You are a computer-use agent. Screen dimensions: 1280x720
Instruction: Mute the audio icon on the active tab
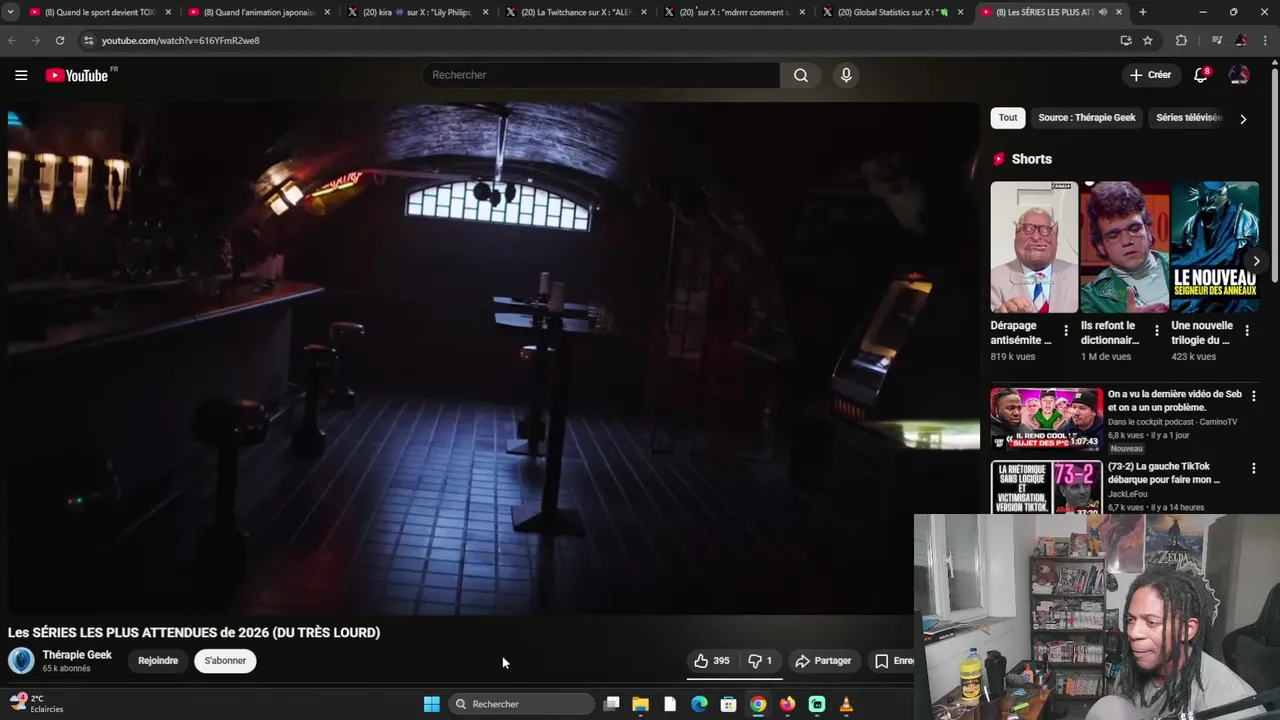(1102, 12)
